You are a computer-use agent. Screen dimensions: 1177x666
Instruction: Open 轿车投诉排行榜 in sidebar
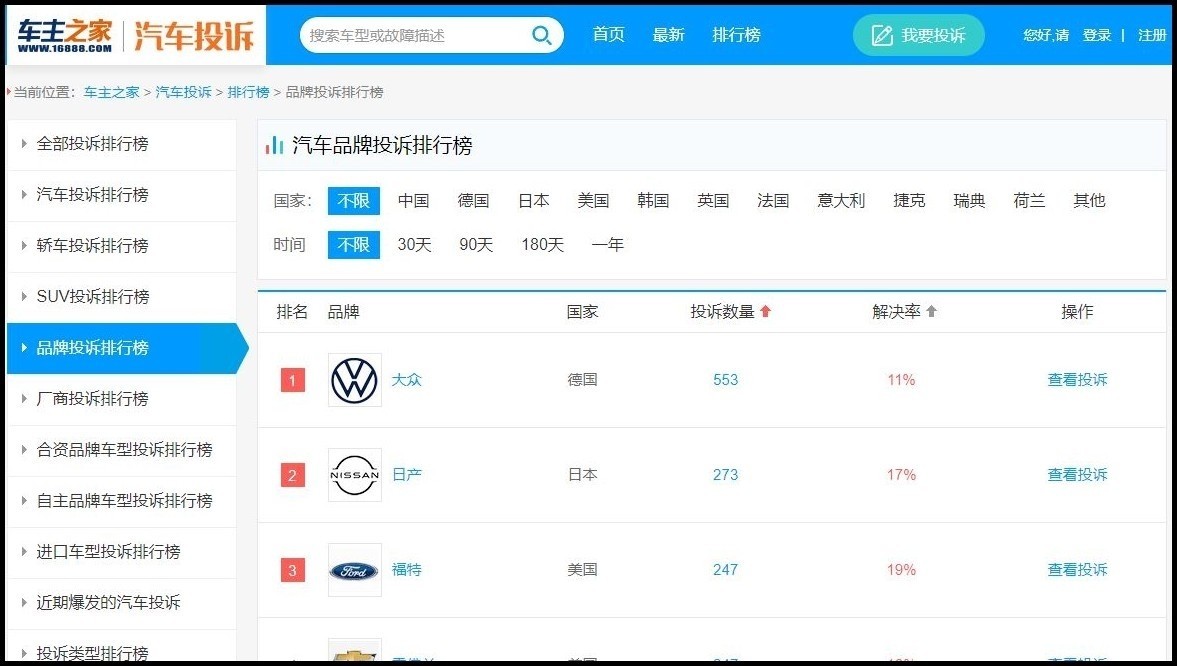point(122,246)
